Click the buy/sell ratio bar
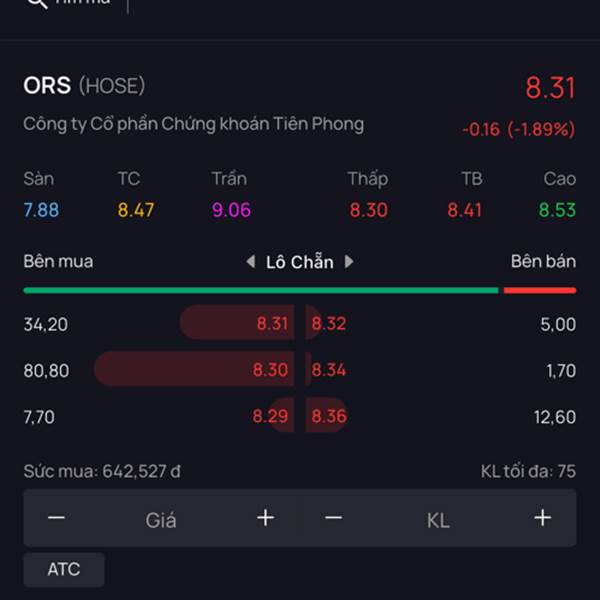This screenshot has height=600, width=600. (300, 290)
